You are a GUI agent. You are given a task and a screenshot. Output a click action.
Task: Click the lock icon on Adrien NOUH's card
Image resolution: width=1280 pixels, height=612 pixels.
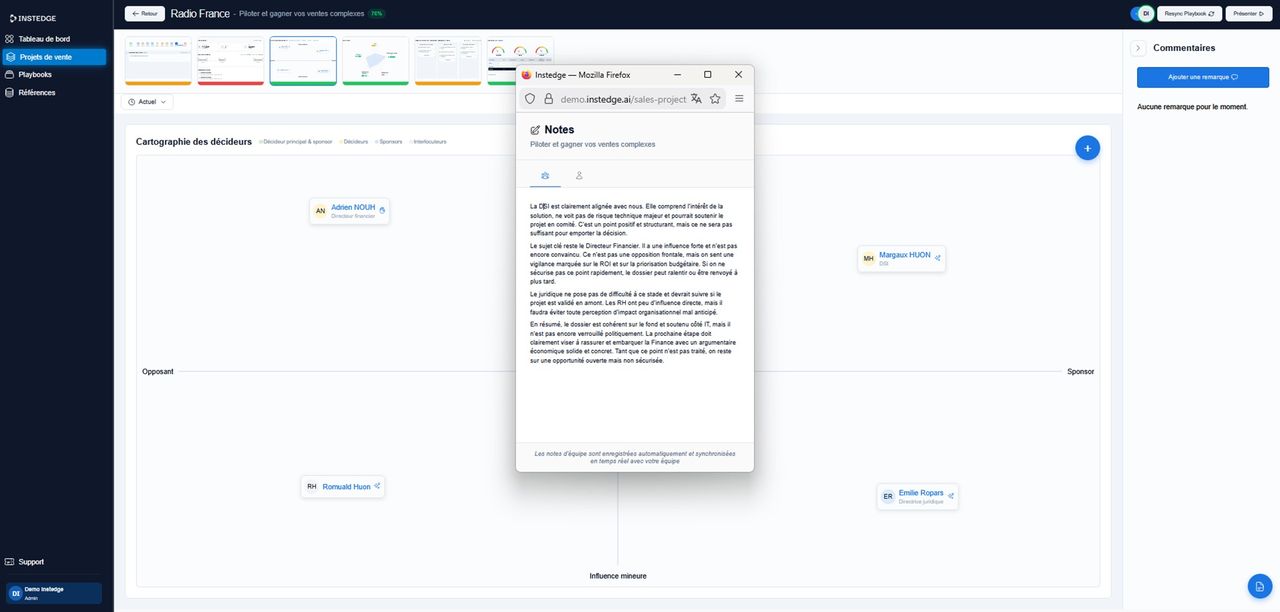click(380, 208)
